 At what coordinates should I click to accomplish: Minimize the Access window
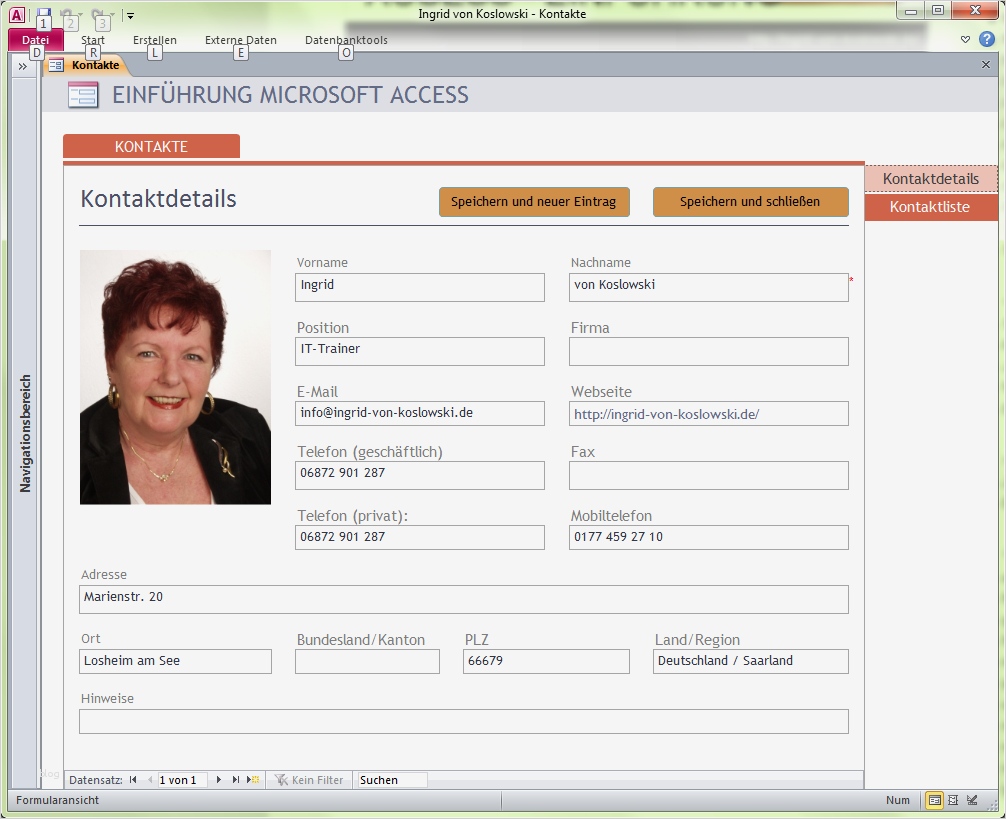910,10
